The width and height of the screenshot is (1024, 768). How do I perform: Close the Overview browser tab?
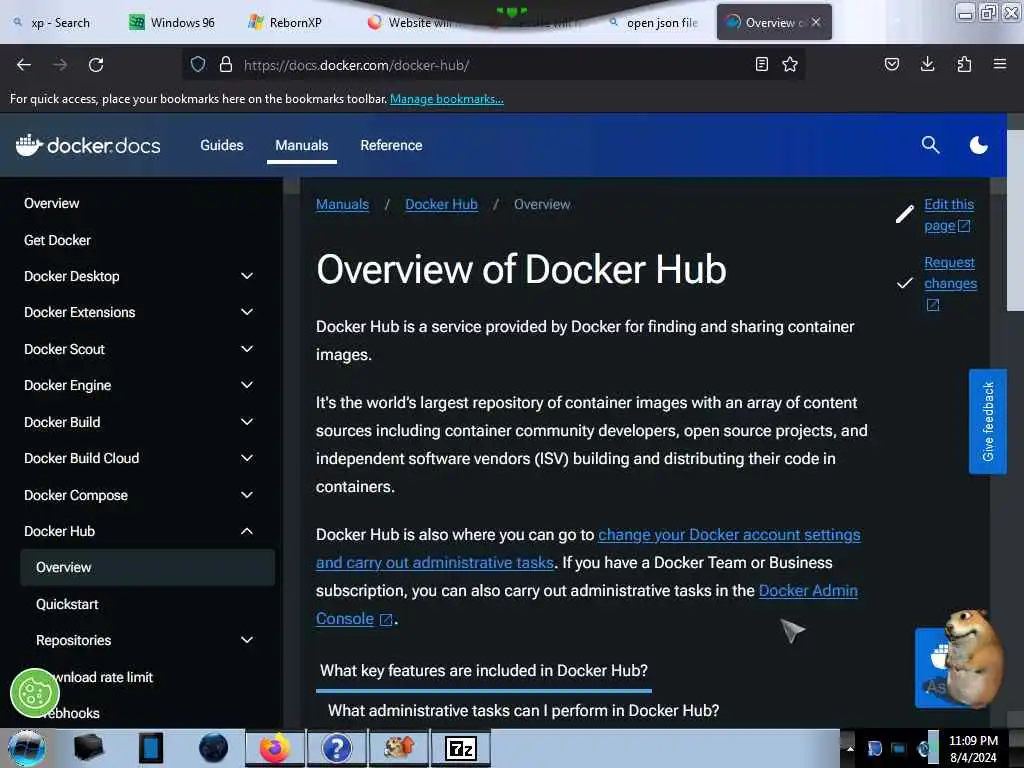point(816,22)
